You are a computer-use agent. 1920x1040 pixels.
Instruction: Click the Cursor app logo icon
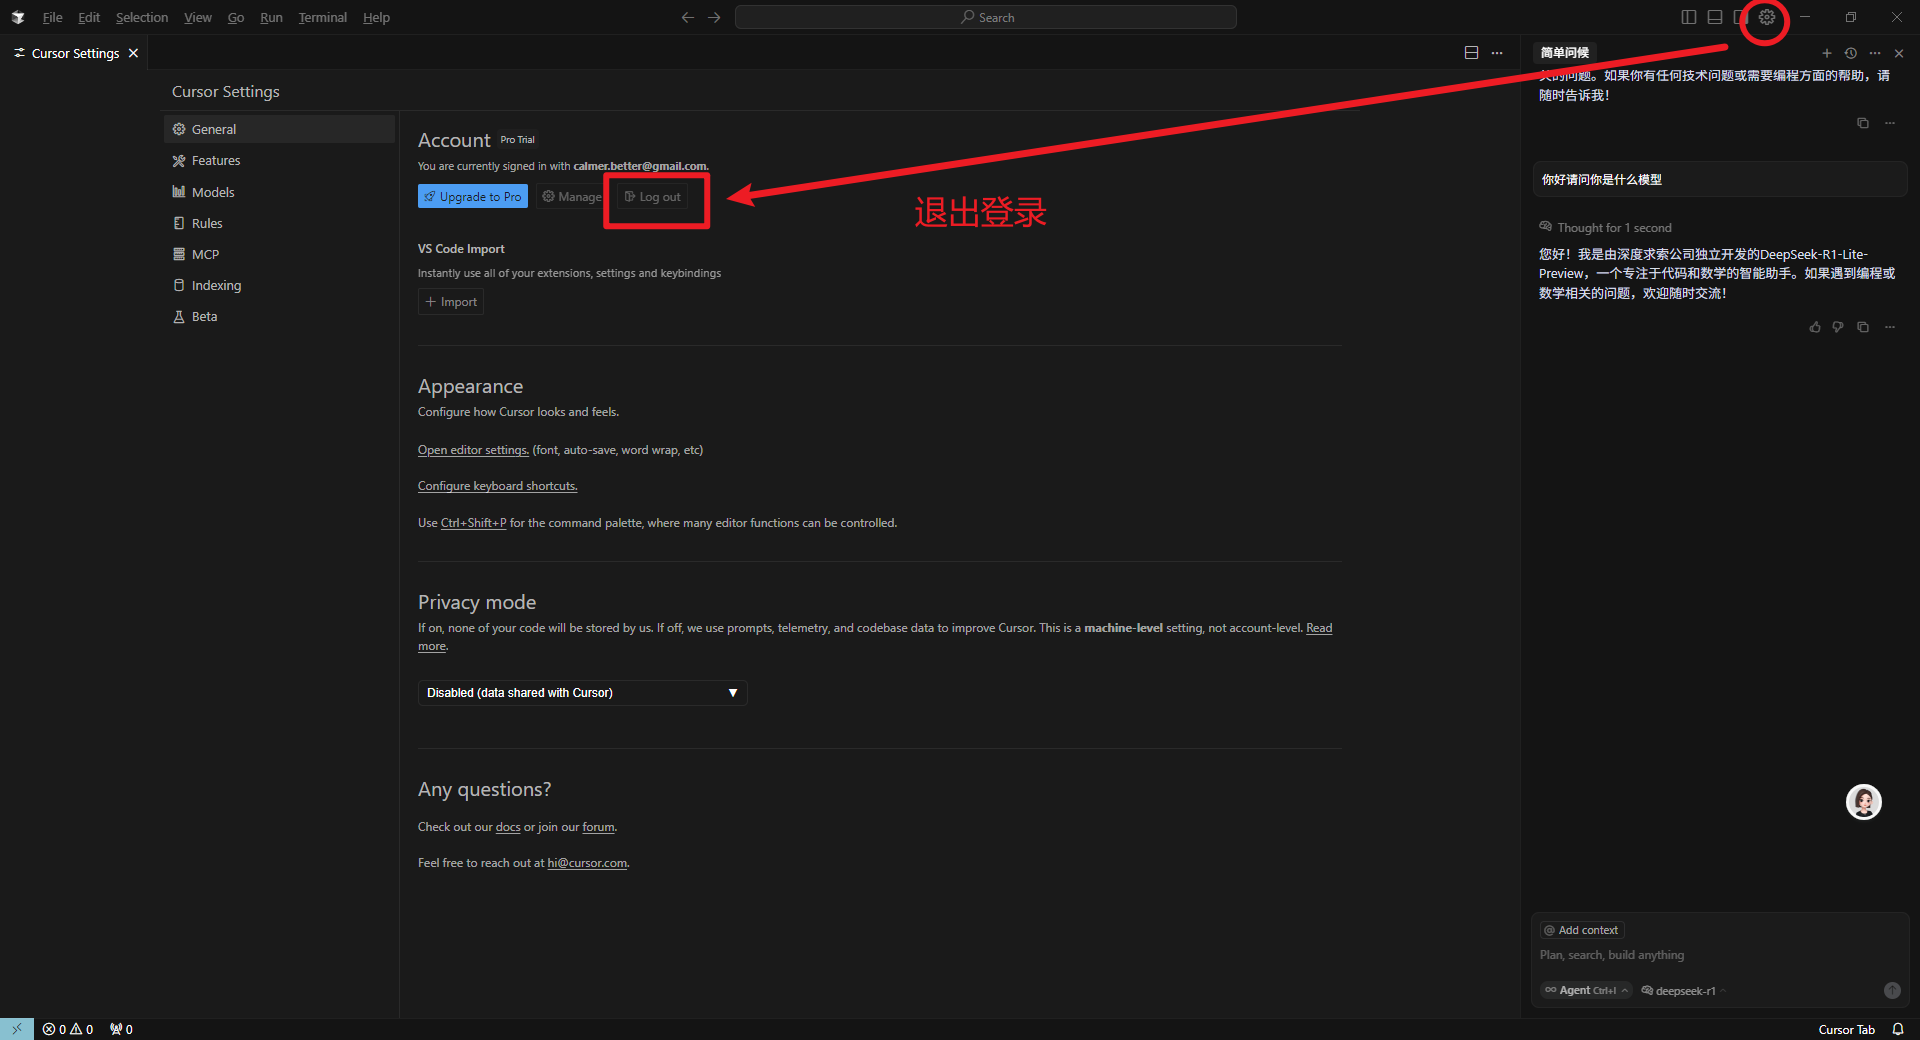18,17
